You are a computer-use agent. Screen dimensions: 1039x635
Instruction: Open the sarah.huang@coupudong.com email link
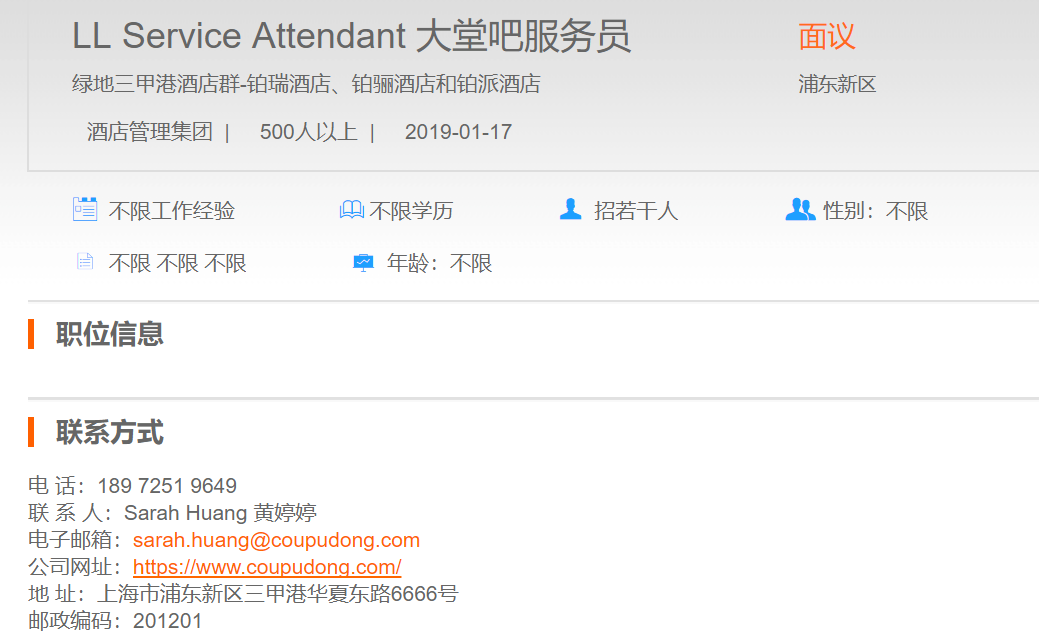tap(276, 540)
